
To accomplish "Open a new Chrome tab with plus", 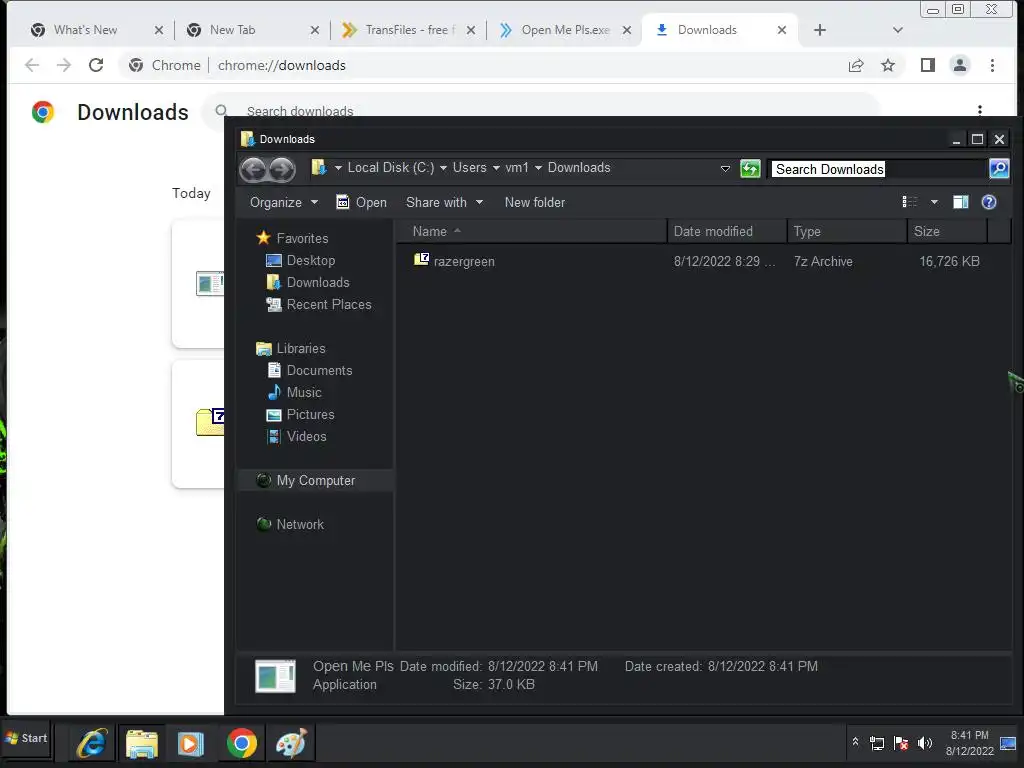I will click(x=820, y=30).
